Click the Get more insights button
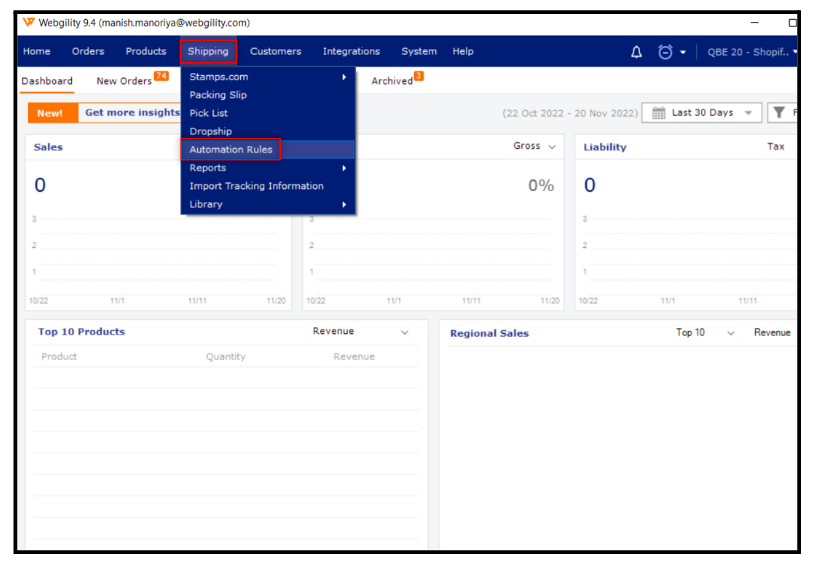813x564 pixels. pos(131,113)
